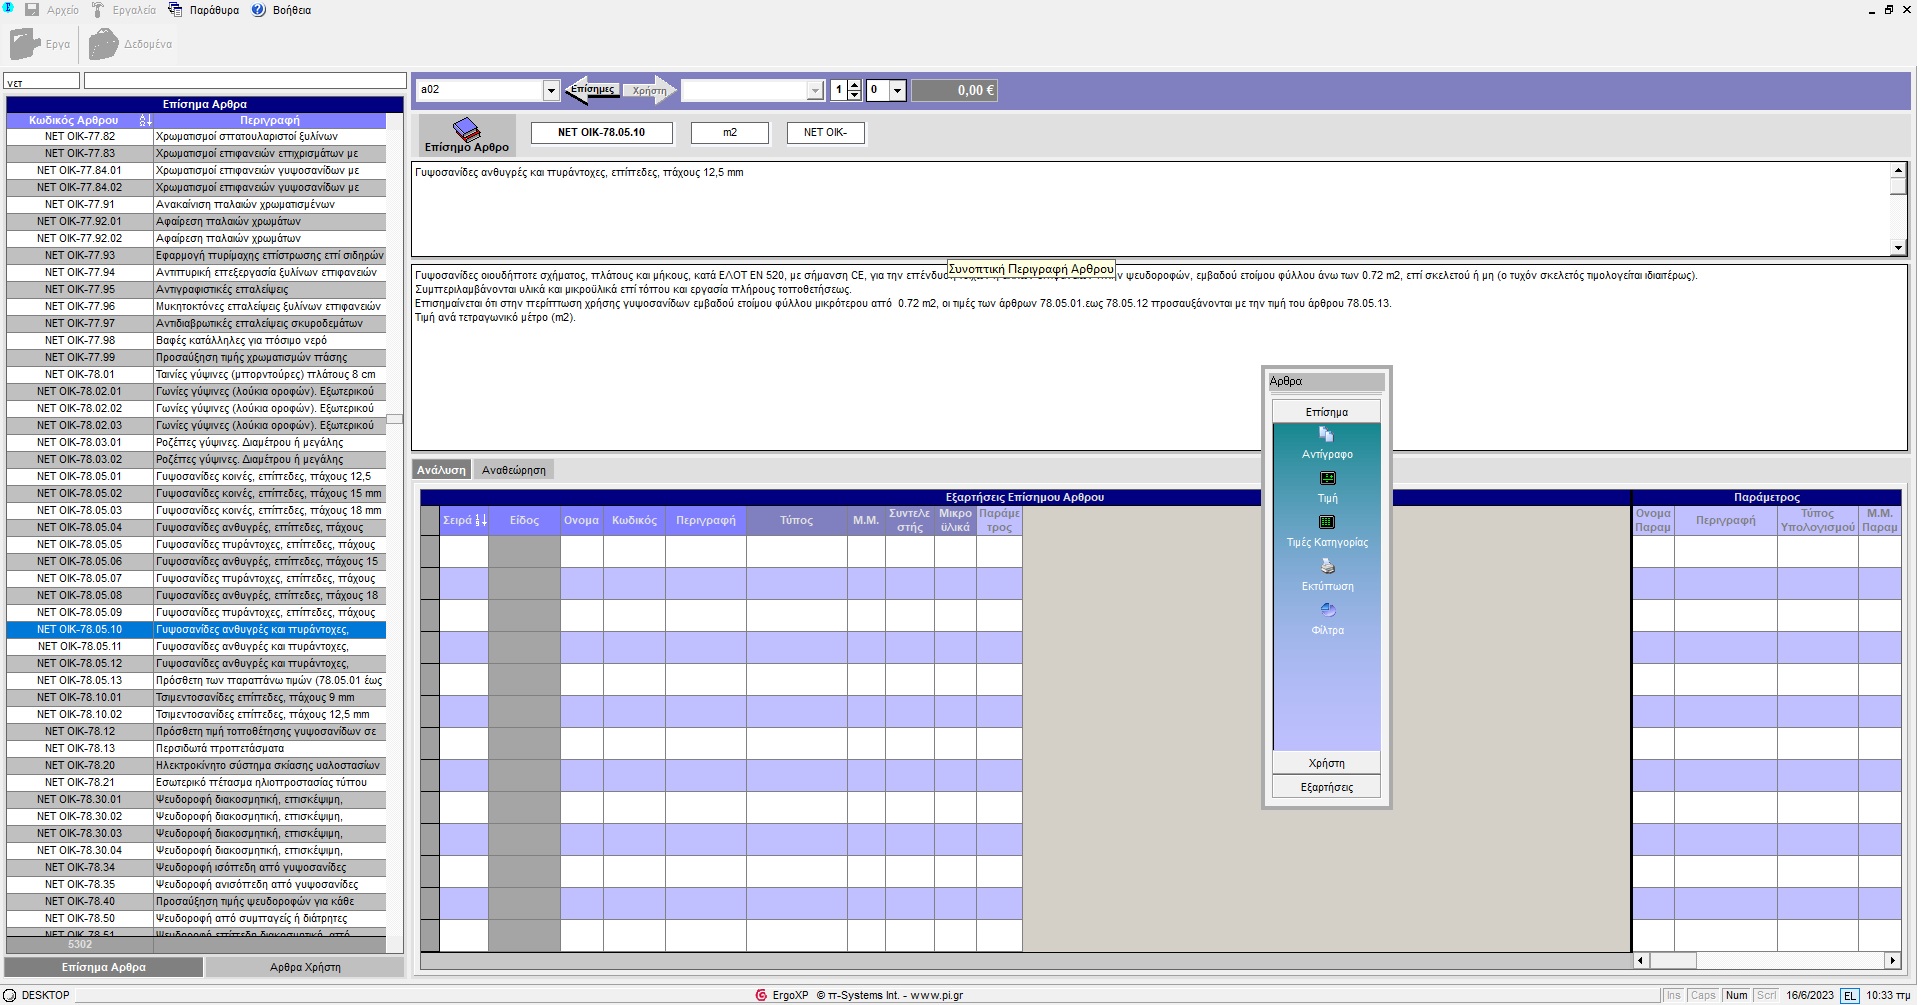Click the Num lock indicator in status bar
The width and height of the screenshot is (1921, 1005).
tap(1736, 995)
